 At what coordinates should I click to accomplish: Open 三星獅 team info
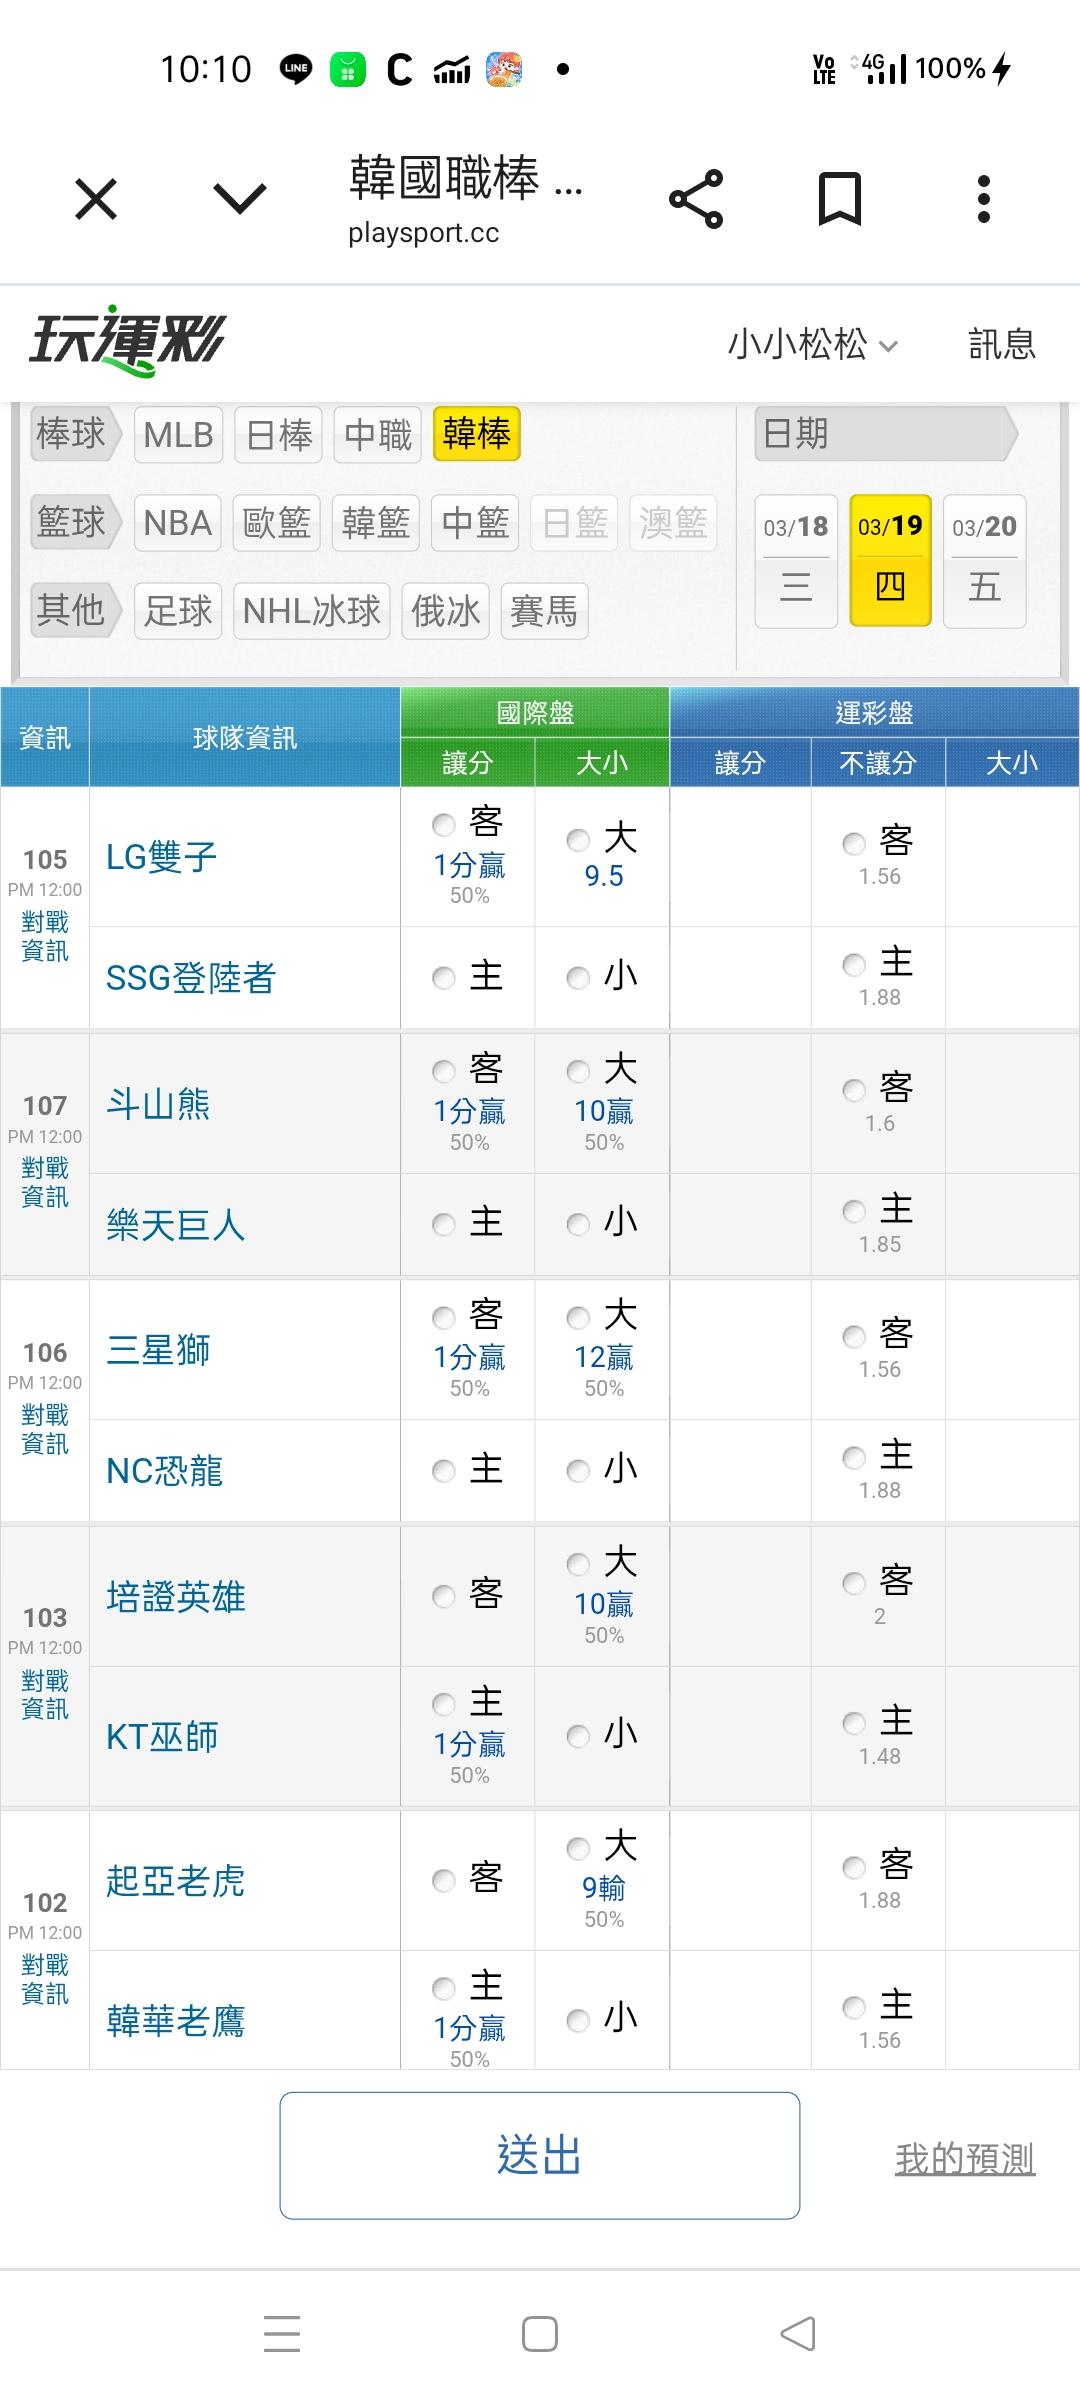tap(158, 1351)
